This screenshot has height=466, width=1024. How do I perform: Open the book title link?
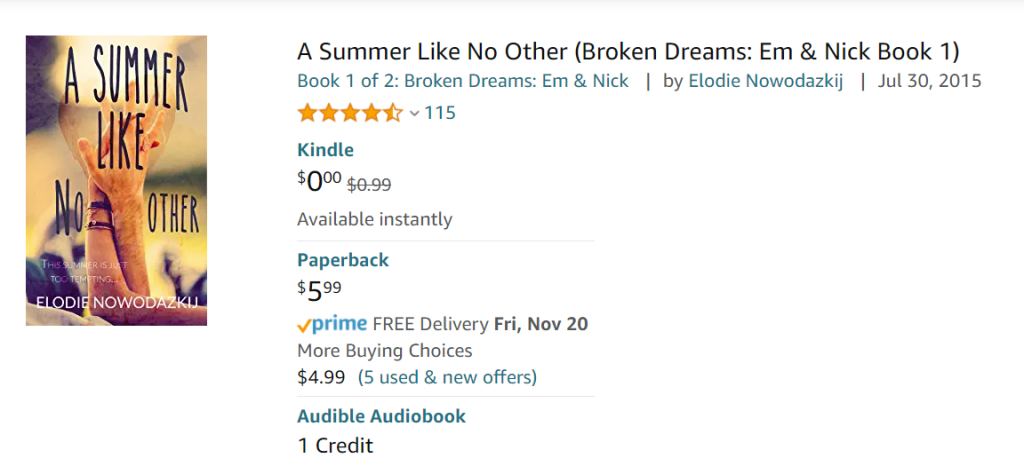click(628, 51)
